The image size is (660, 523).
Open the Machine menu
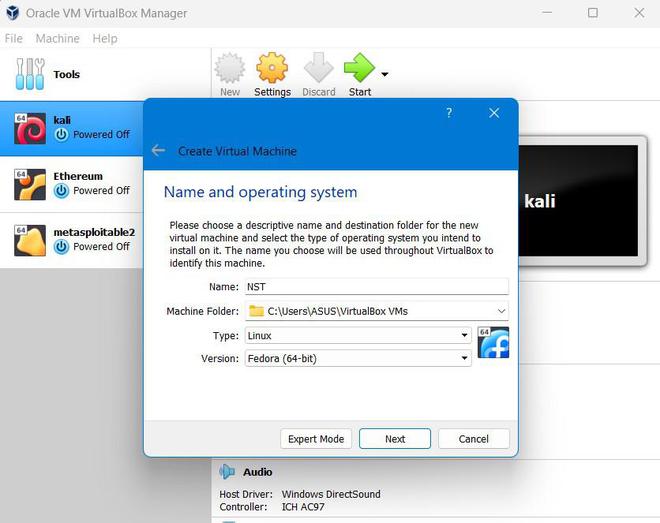click(58, 39)
